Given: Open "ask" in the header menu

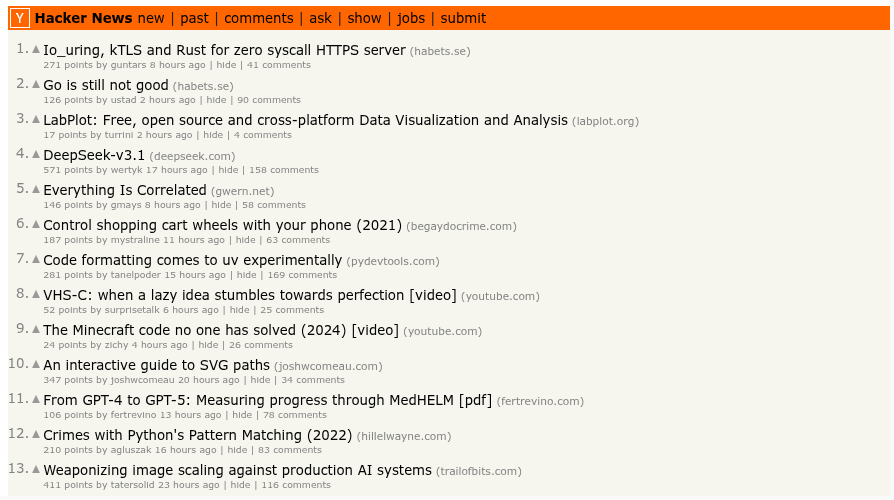Looking at the screenshot, I should [x=320, y=18].
